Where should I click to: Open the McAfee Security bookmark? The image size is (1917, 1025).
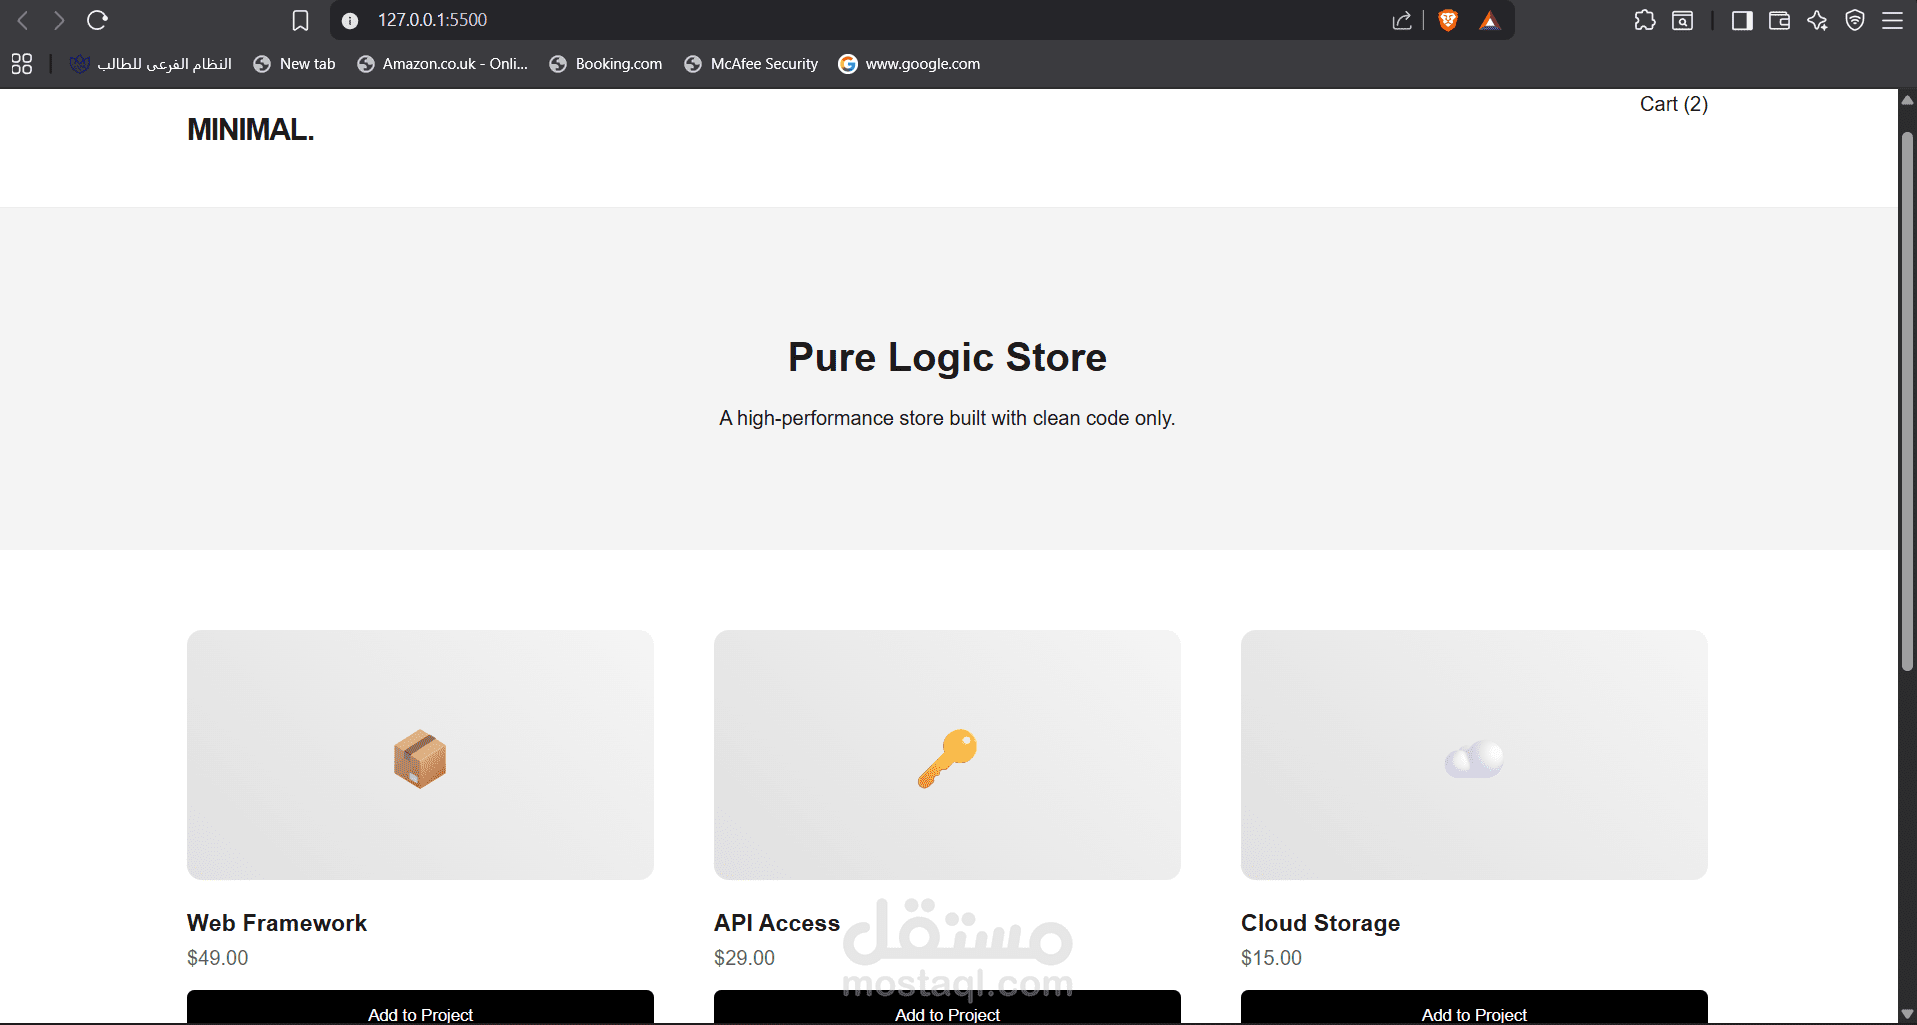pos(751,64)
